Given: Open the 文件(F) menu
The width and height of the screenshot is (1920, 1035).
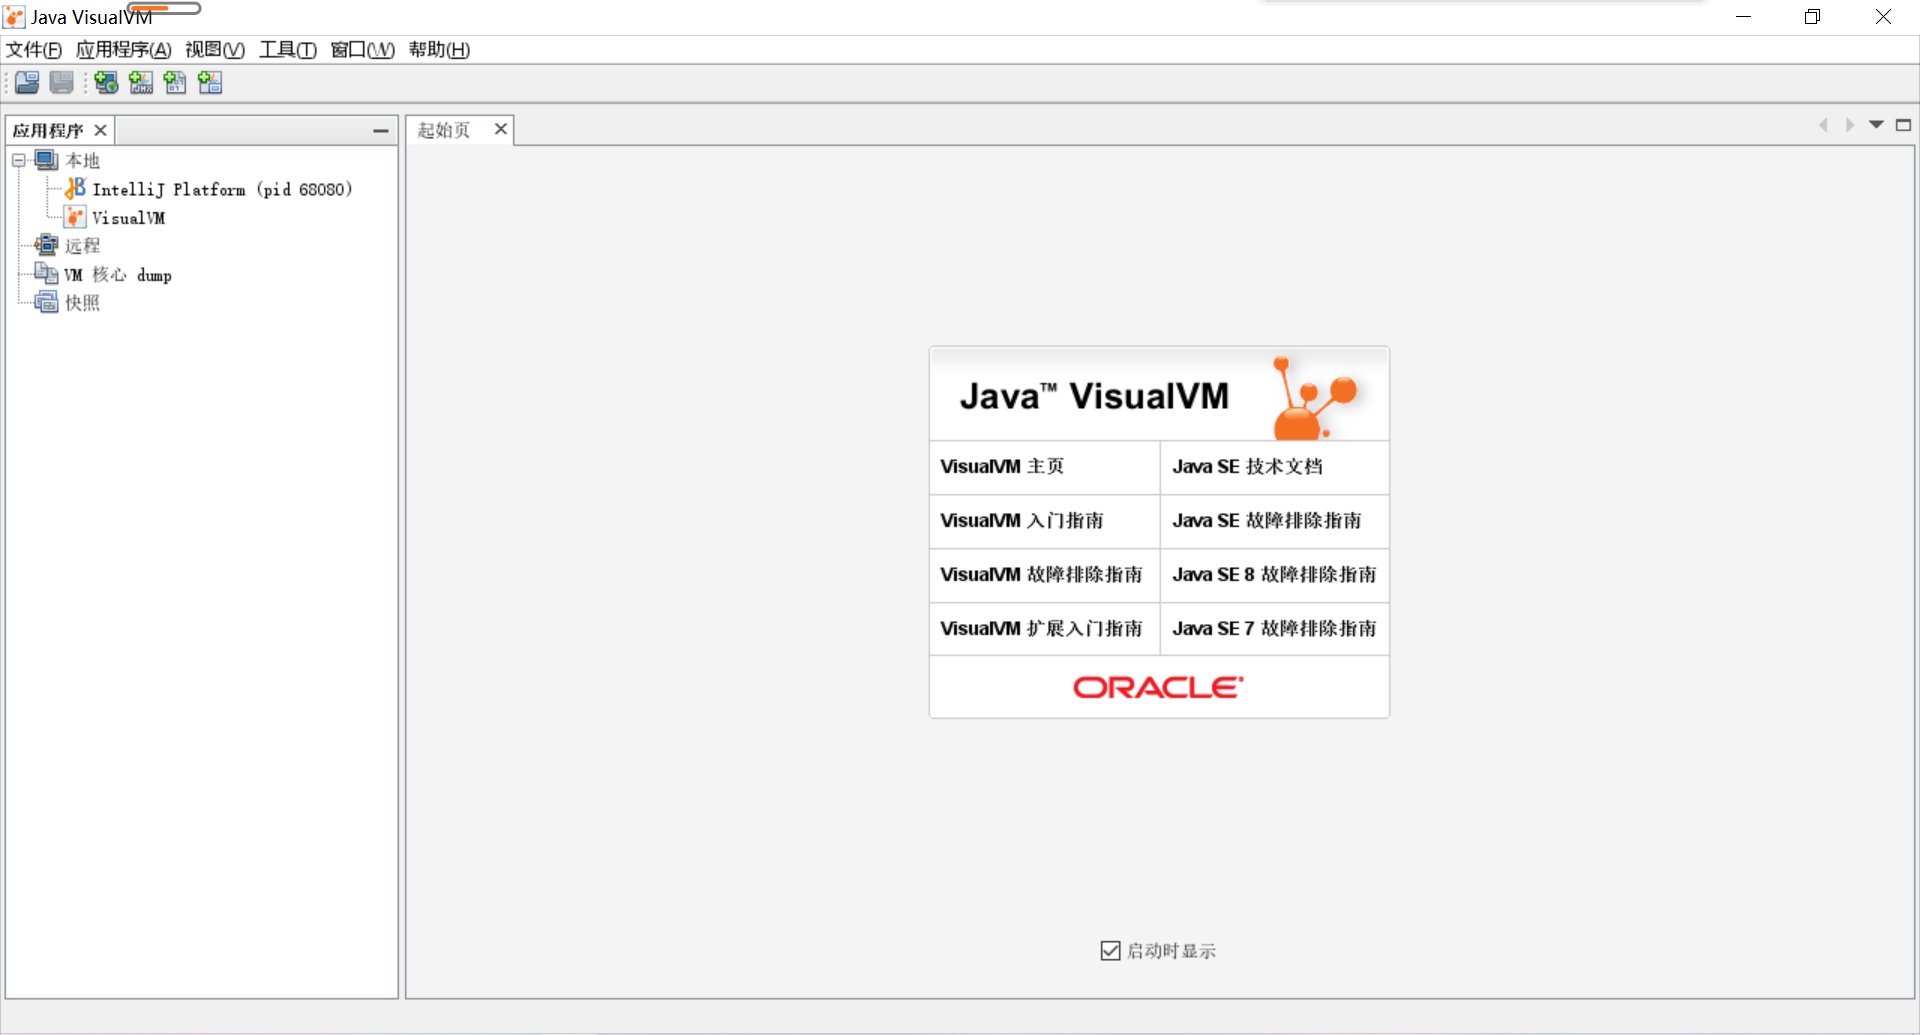Looking at the screenshot, I should point(34,50).
